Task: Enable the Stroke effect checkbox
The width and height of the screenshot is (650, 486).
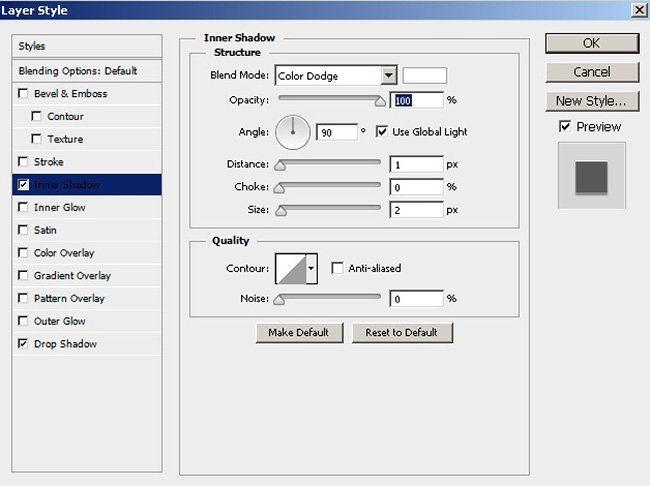Action: (x=23, y=162)
